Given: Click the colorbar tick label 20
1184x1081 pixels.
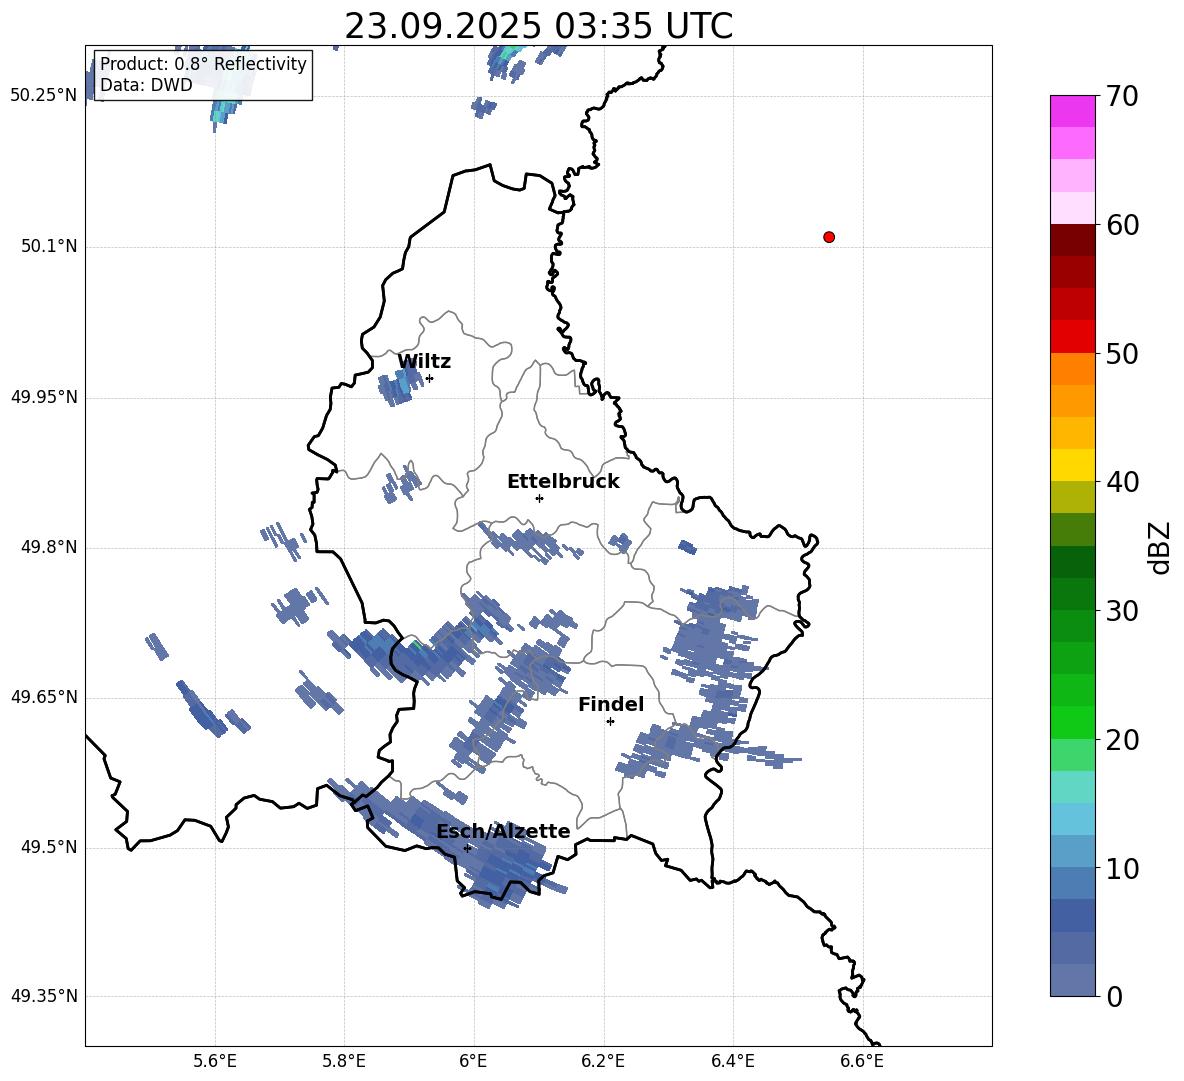Looking at the screenshot, I should pos(1122,740).
